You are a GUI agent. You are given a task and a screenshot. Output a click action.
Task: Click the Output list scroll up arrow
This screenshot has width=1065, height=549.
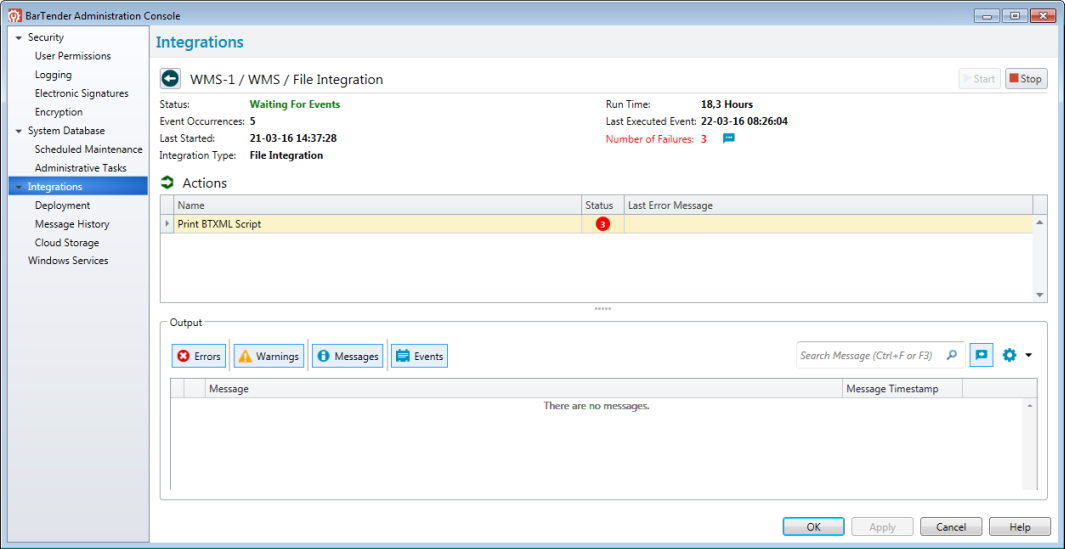point(1030,406)
